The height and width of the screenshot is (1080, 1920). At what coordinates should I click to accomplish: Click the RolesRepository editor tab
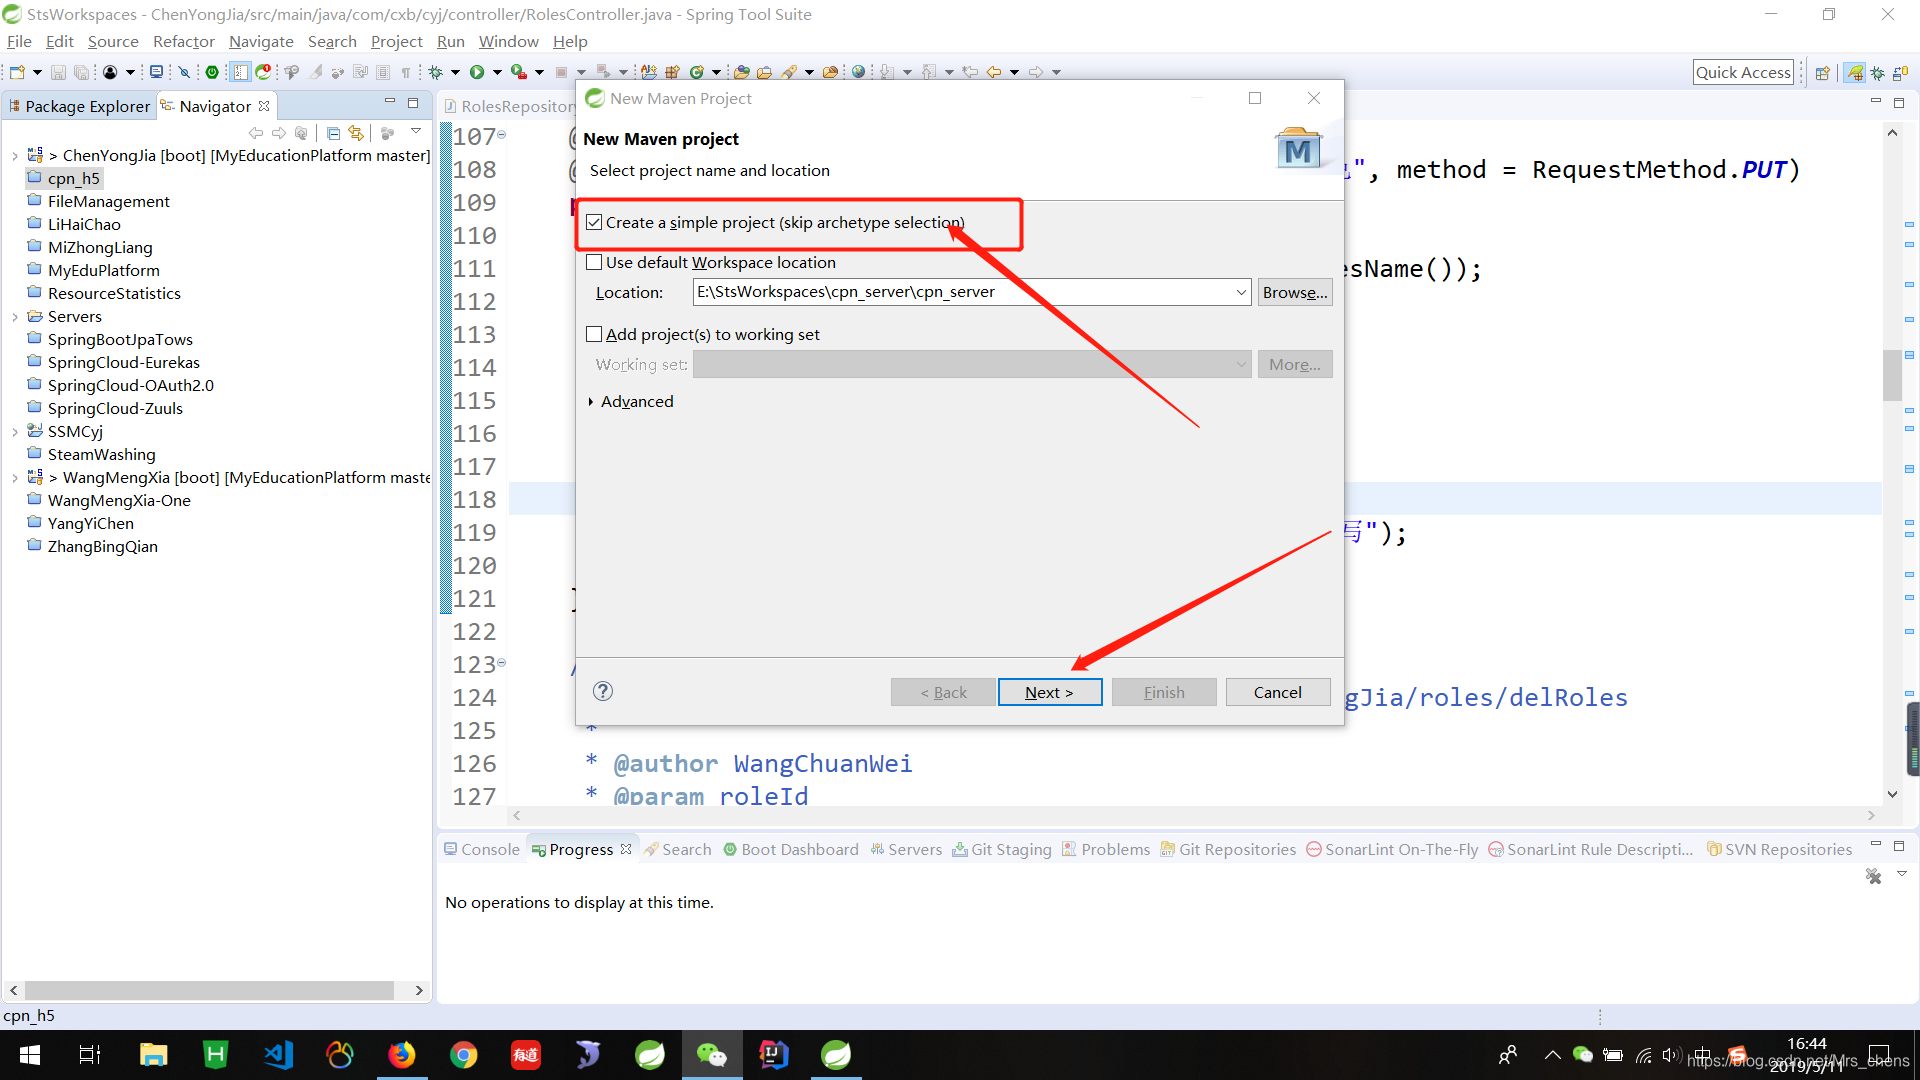(x=510, y=106)
